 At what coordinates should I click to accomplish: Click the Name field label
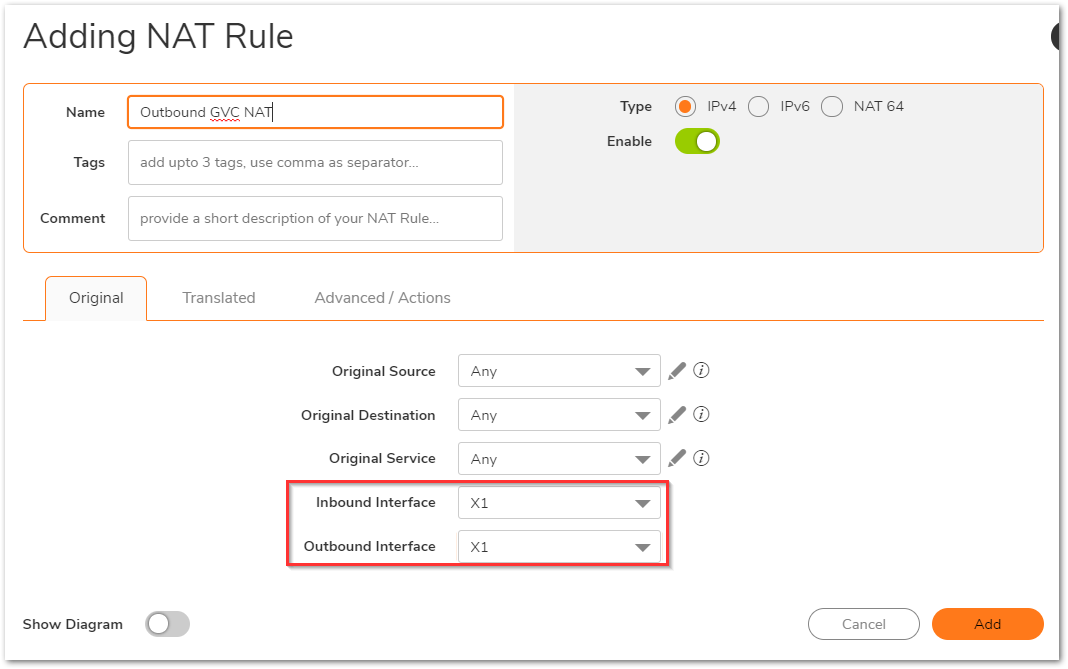[85, 112]
